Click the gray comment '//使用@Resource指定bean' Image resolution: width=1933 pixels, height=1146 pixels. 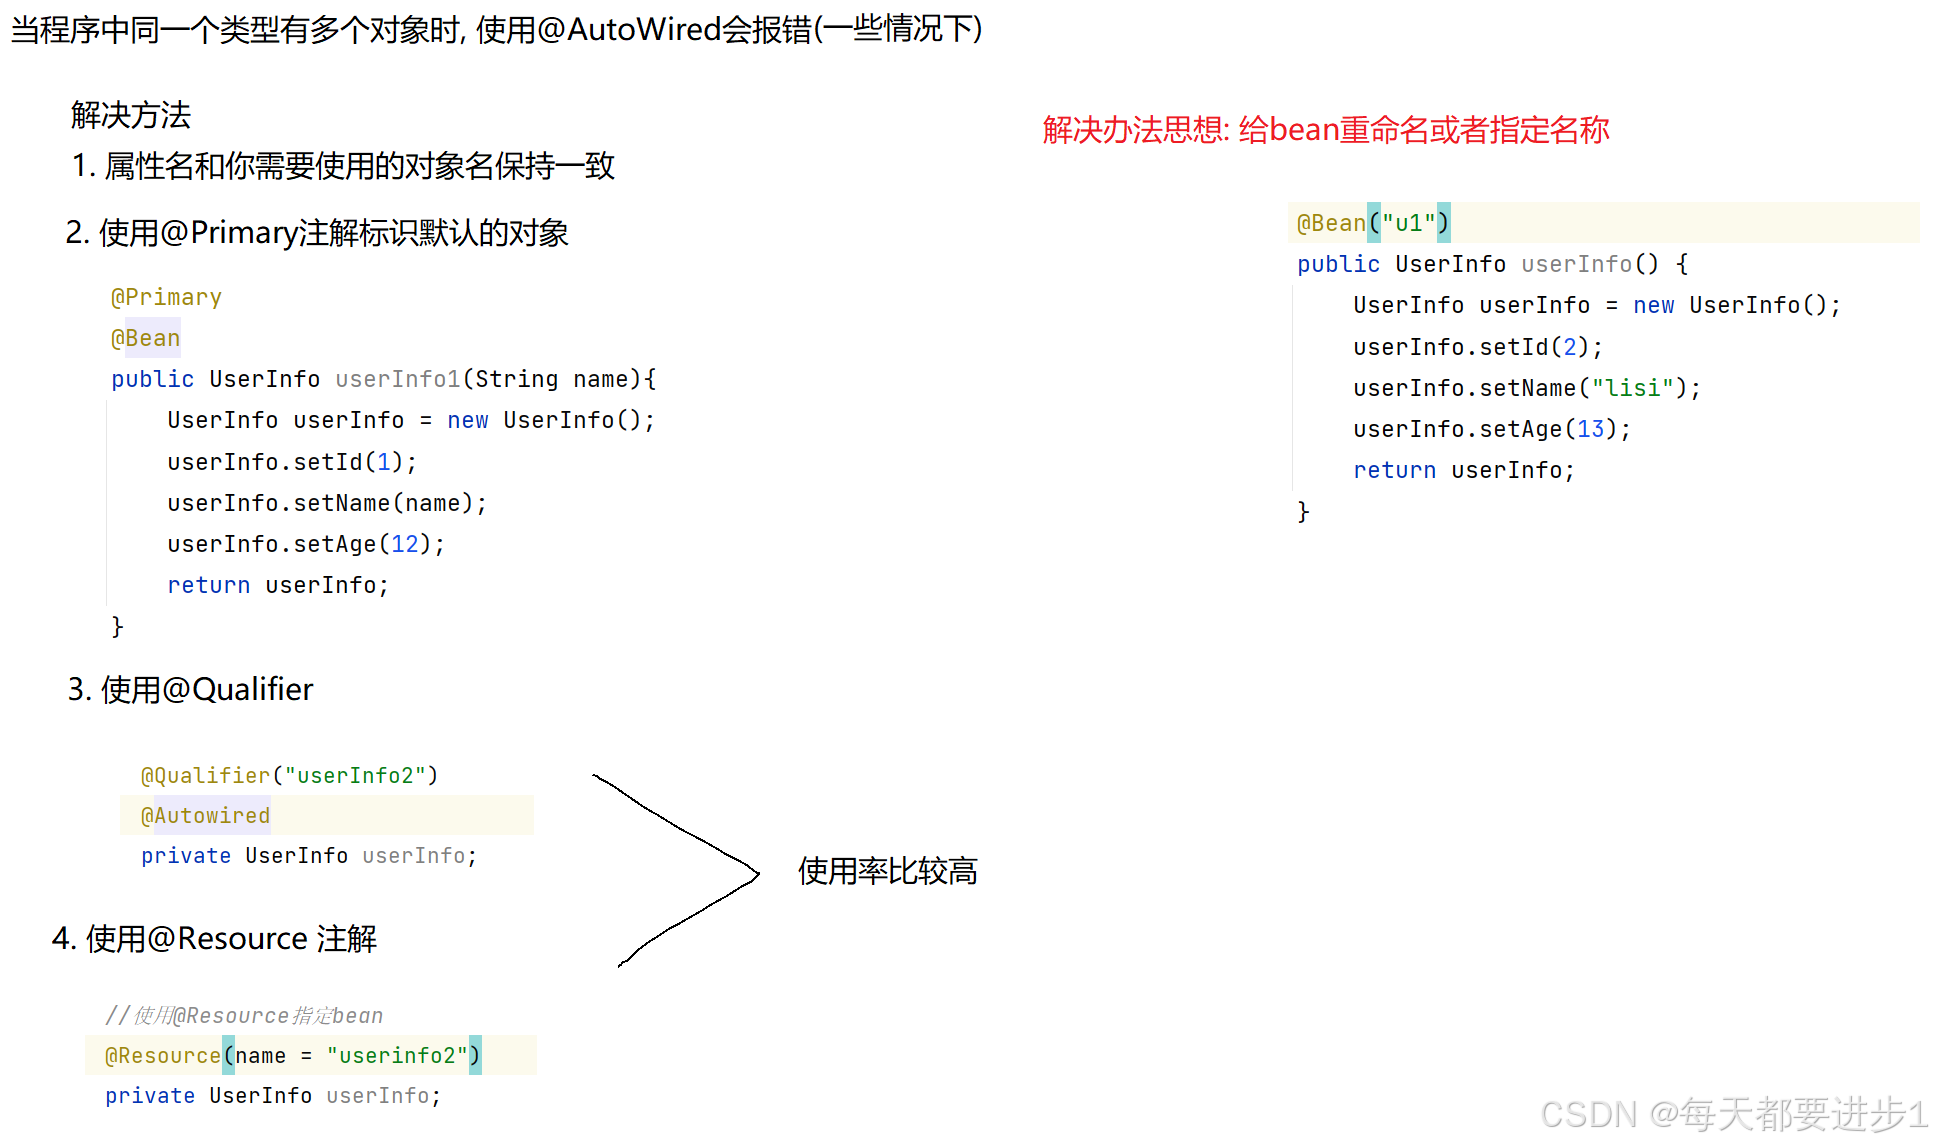click(244, 1016)
